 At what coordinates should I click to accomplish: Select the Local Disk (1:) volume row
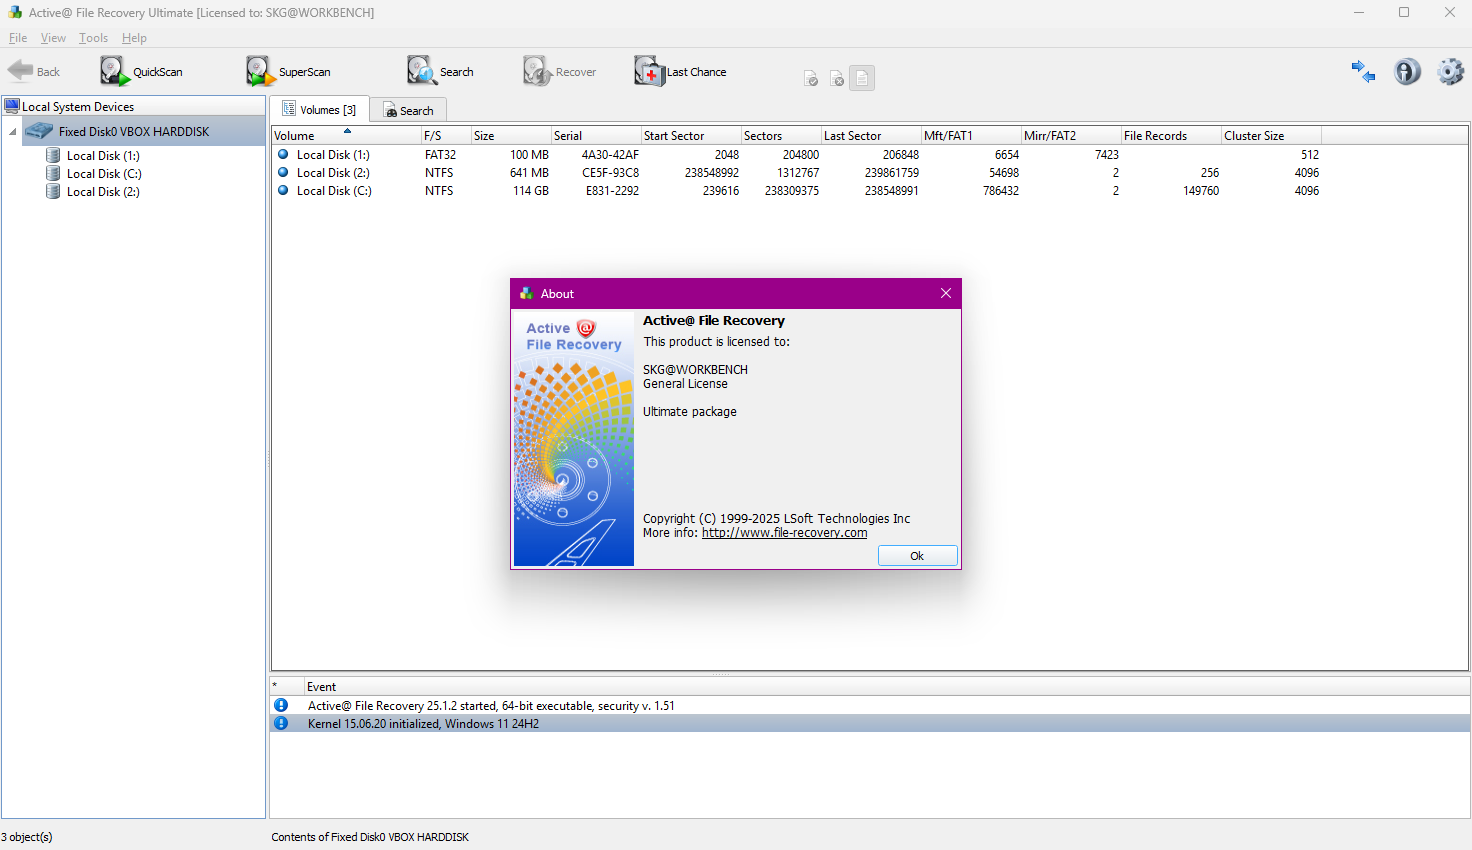tap(797, 155)
